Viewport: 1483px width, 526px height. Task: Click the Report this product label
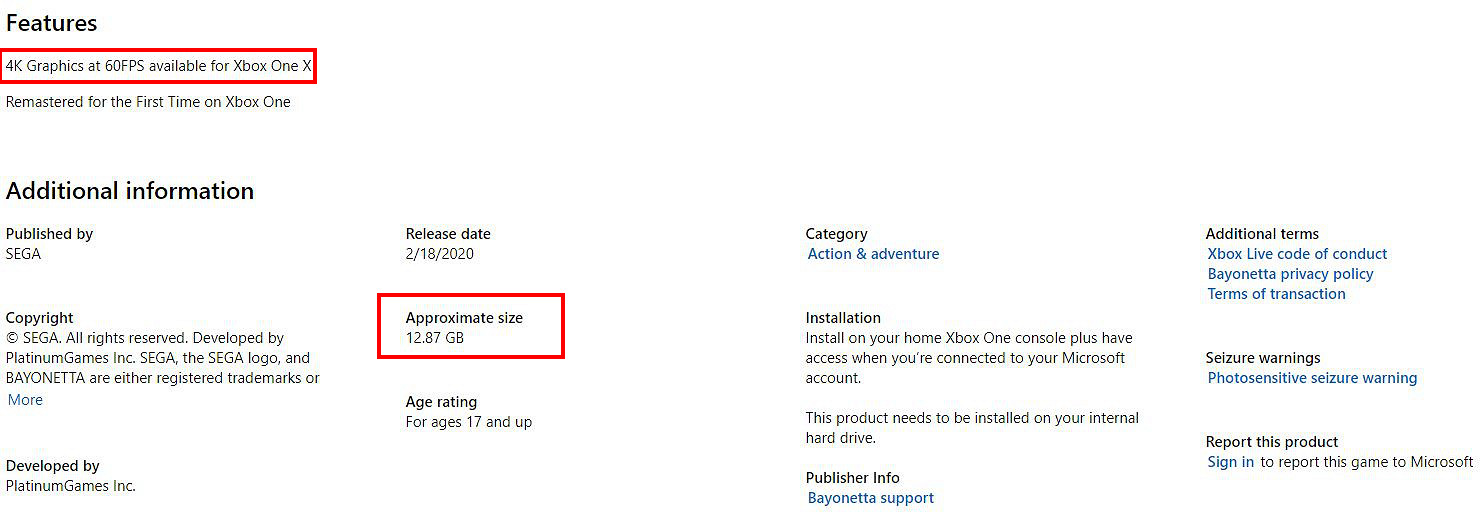click(1272, 442)
